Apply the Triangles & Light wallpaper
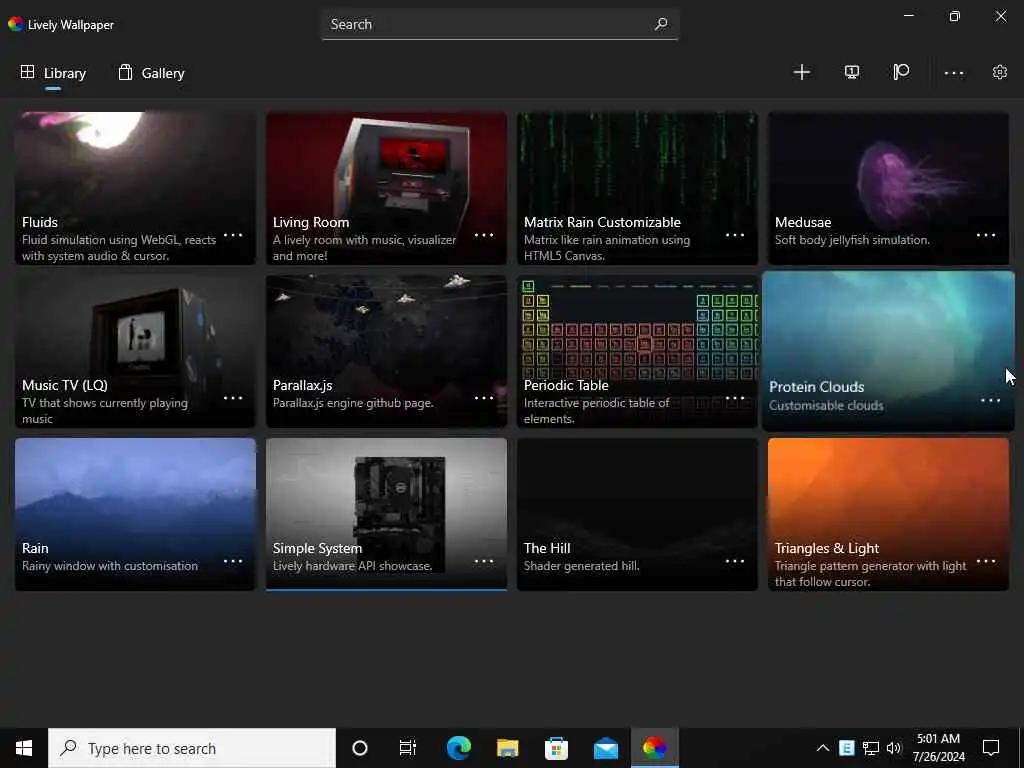The image size is (1024, 768). click(888, 514)
